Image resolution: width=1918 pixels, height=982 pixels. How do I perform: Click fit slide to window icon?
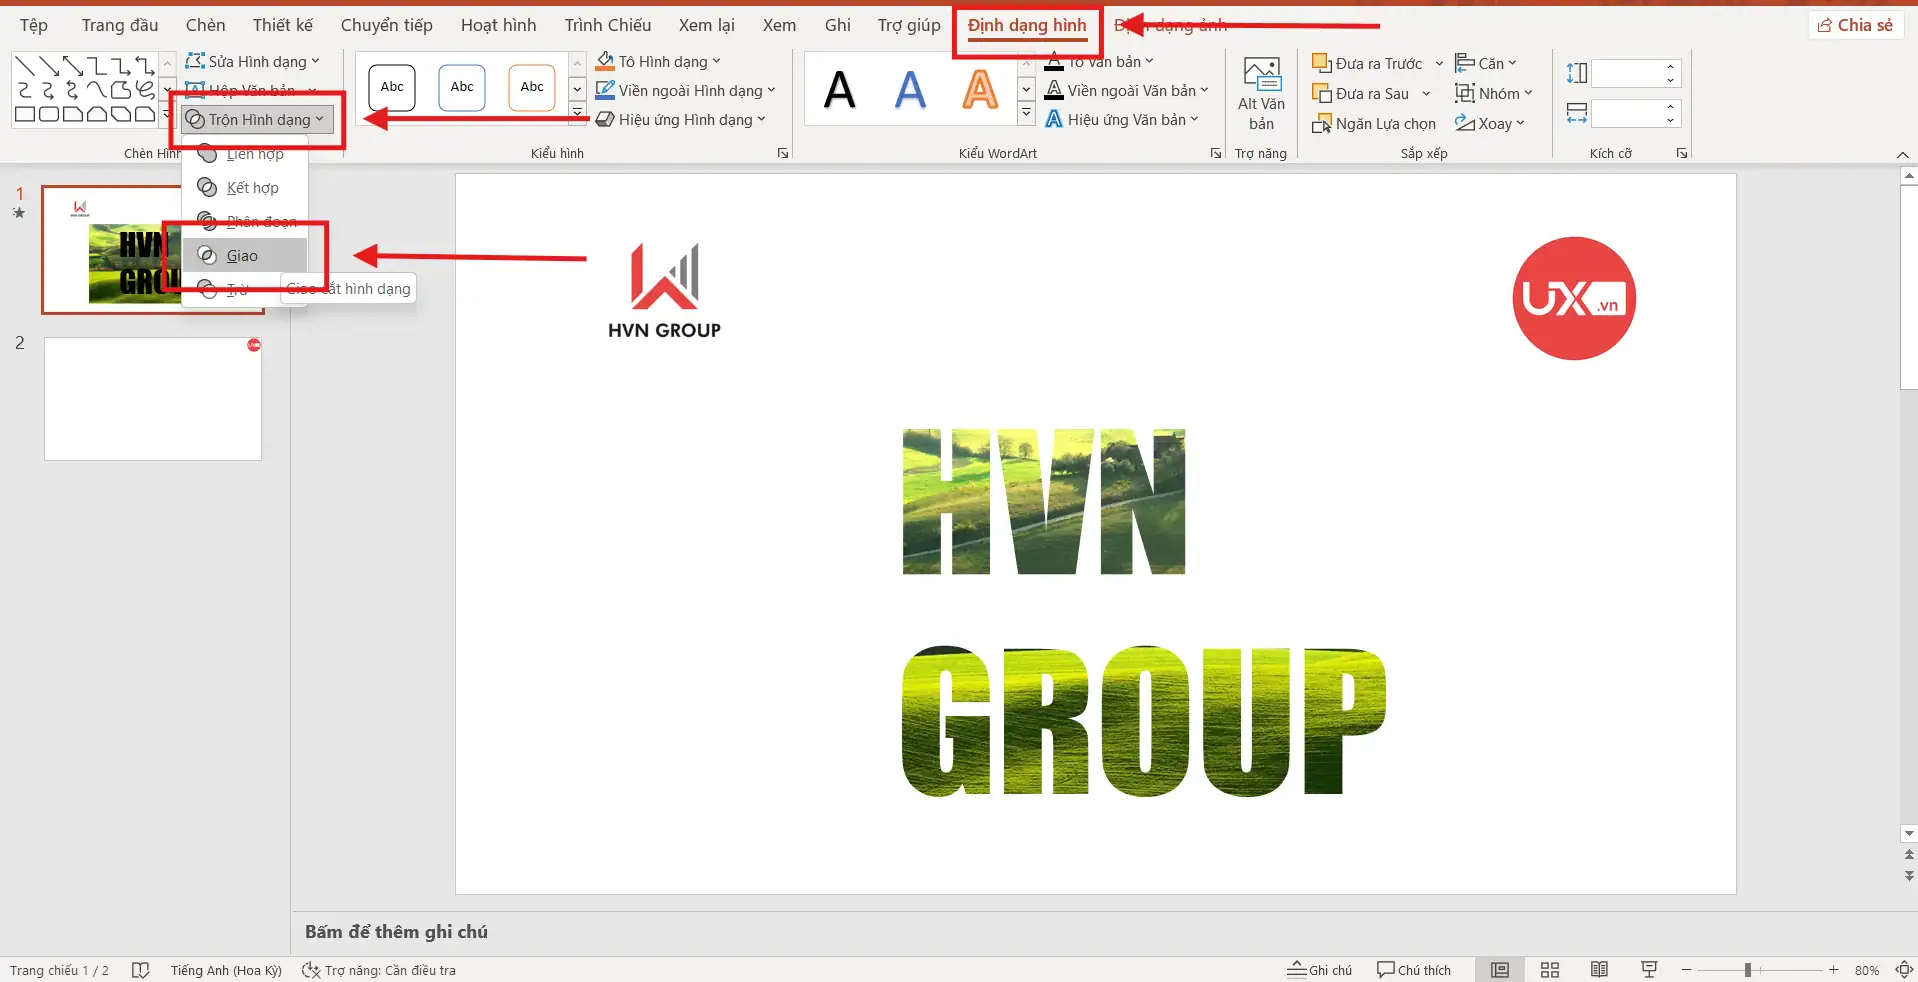coord(1903,969)
